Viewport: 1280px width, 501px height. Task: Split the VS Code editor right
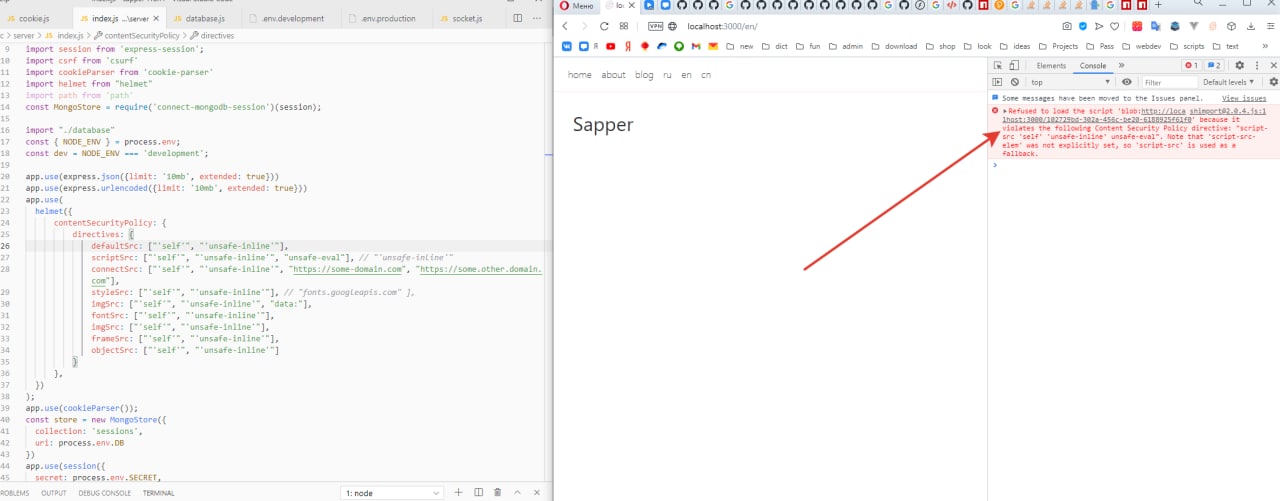click(517, 18)
